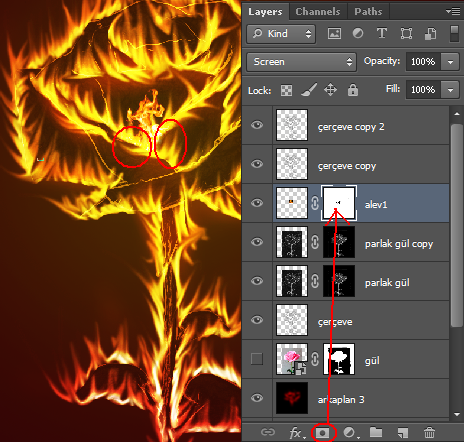Lock all padlock icon
This screenshot has height=442, width=464.
click(353, 90)
